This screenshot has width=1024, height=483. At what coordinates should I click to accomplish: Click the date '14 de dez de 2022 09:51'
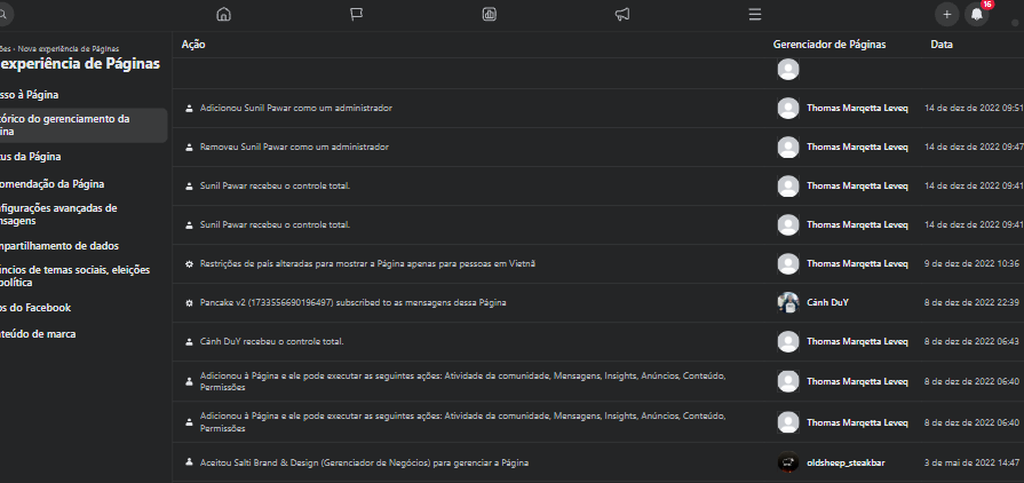[x=974, y=108]
